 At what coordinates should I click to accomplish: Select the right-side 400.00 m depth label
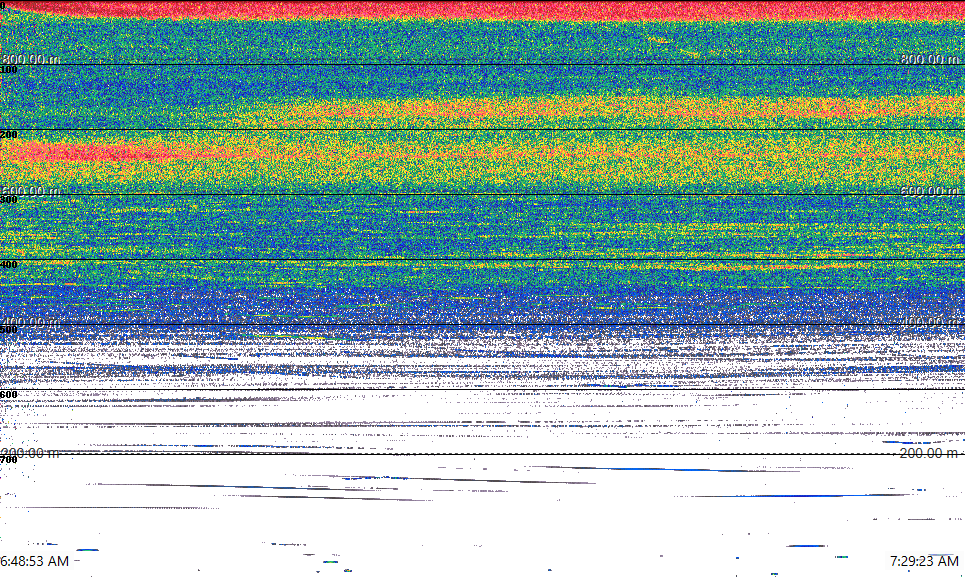(x=929, y=322)
